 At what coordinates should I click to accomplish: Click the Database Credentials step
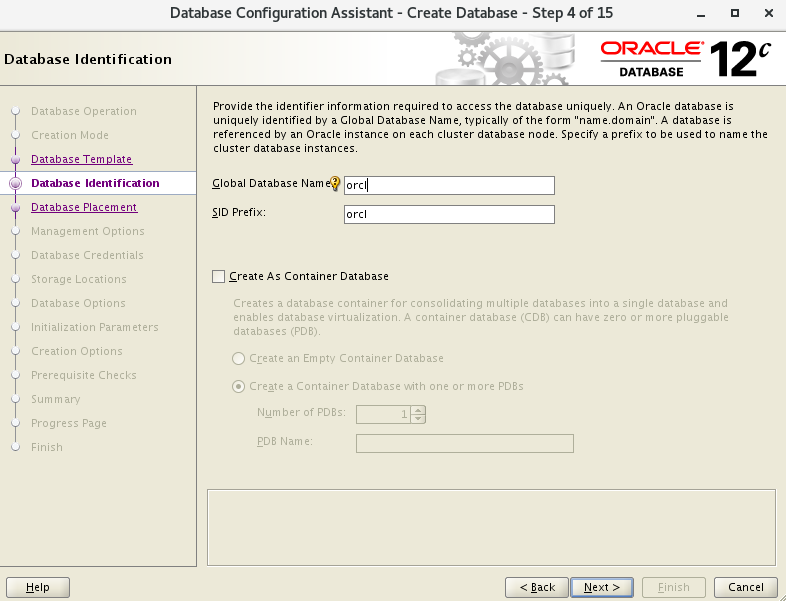point(87,256)
